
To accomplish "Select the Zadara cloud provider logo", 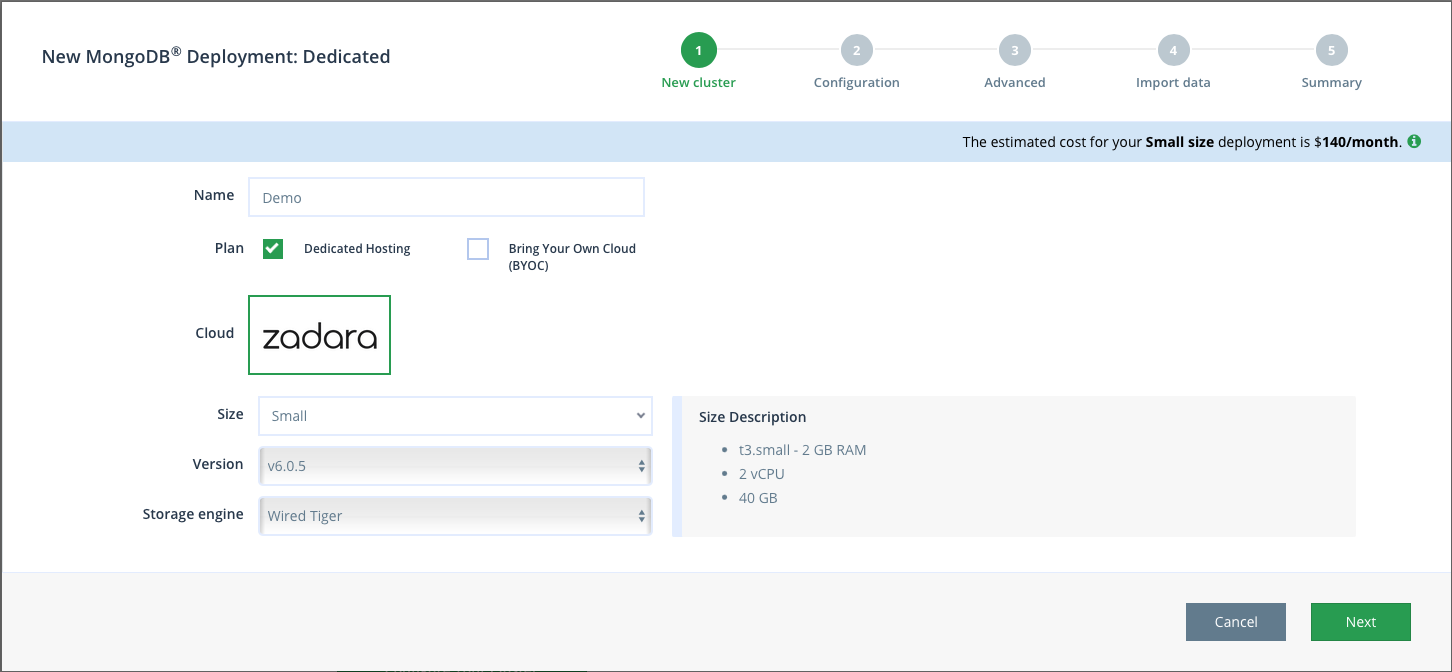I will pos(319,335).
